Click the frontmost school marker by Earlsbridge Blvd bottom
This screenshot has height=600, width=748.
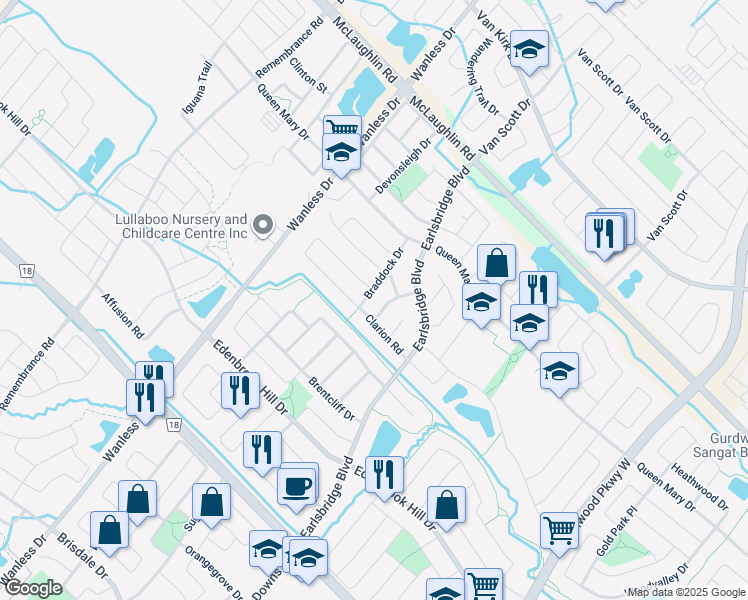pos(308,559)
